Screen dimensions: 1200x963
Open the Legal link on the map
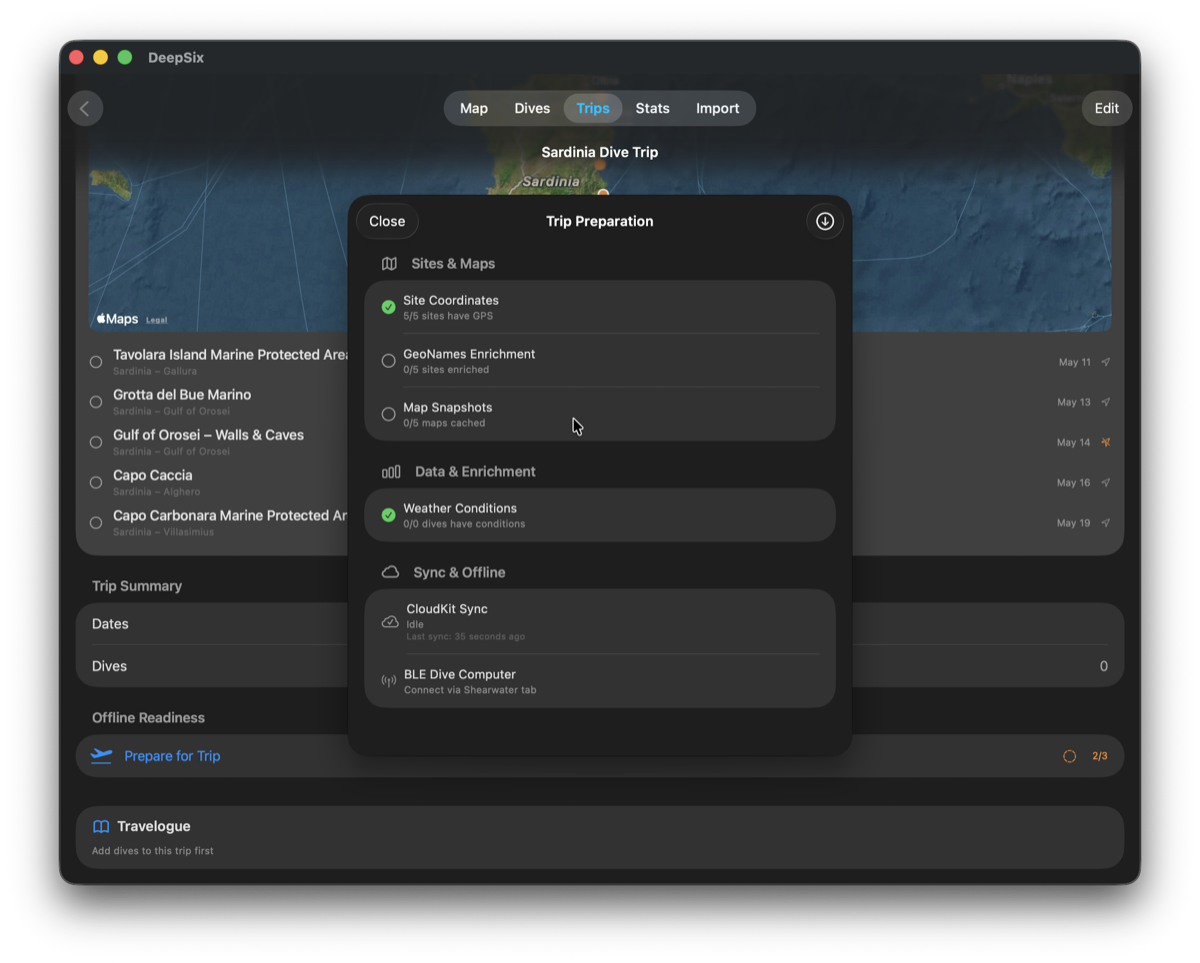click(x=157, y=320)
